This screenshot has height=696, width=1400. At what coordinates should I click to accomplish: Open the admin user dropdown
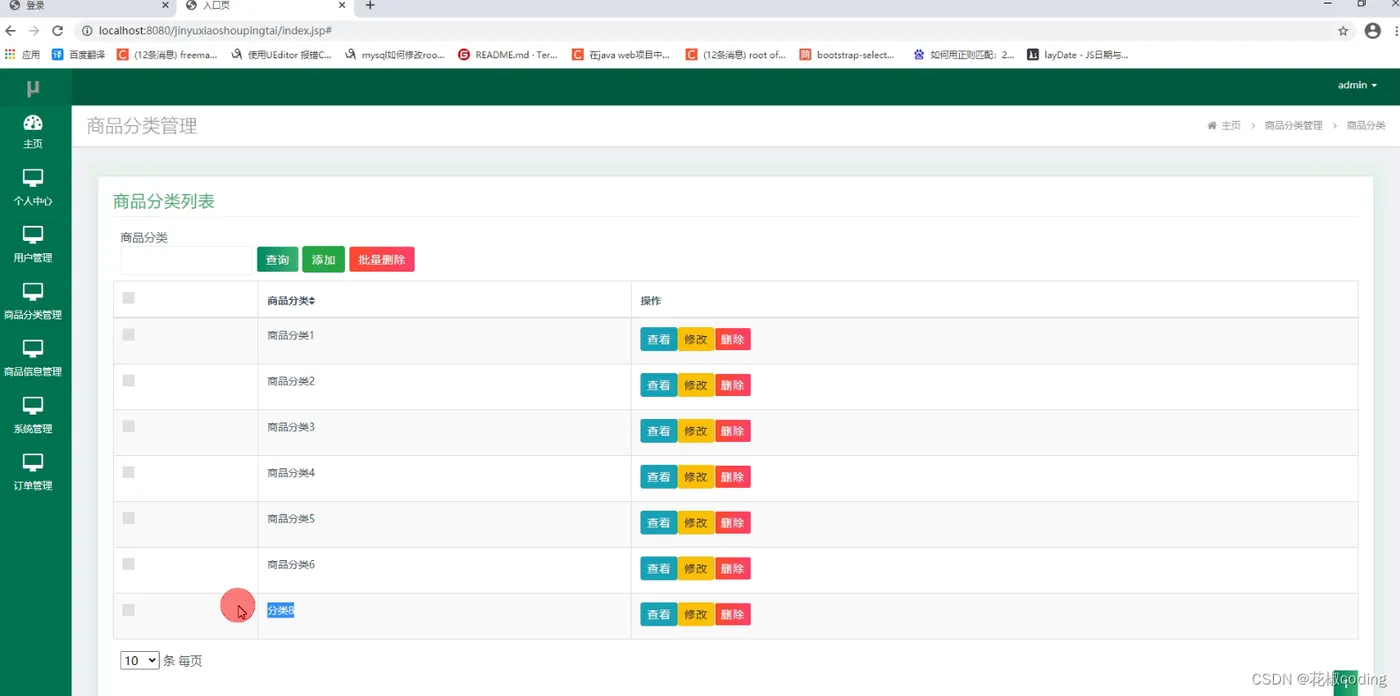1357,85
